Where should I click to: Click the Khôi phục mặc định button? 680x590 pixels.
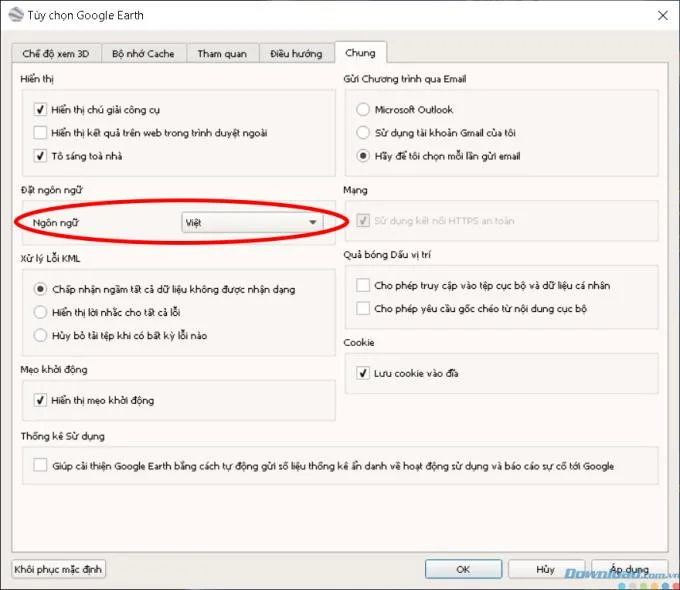(58, 569)
